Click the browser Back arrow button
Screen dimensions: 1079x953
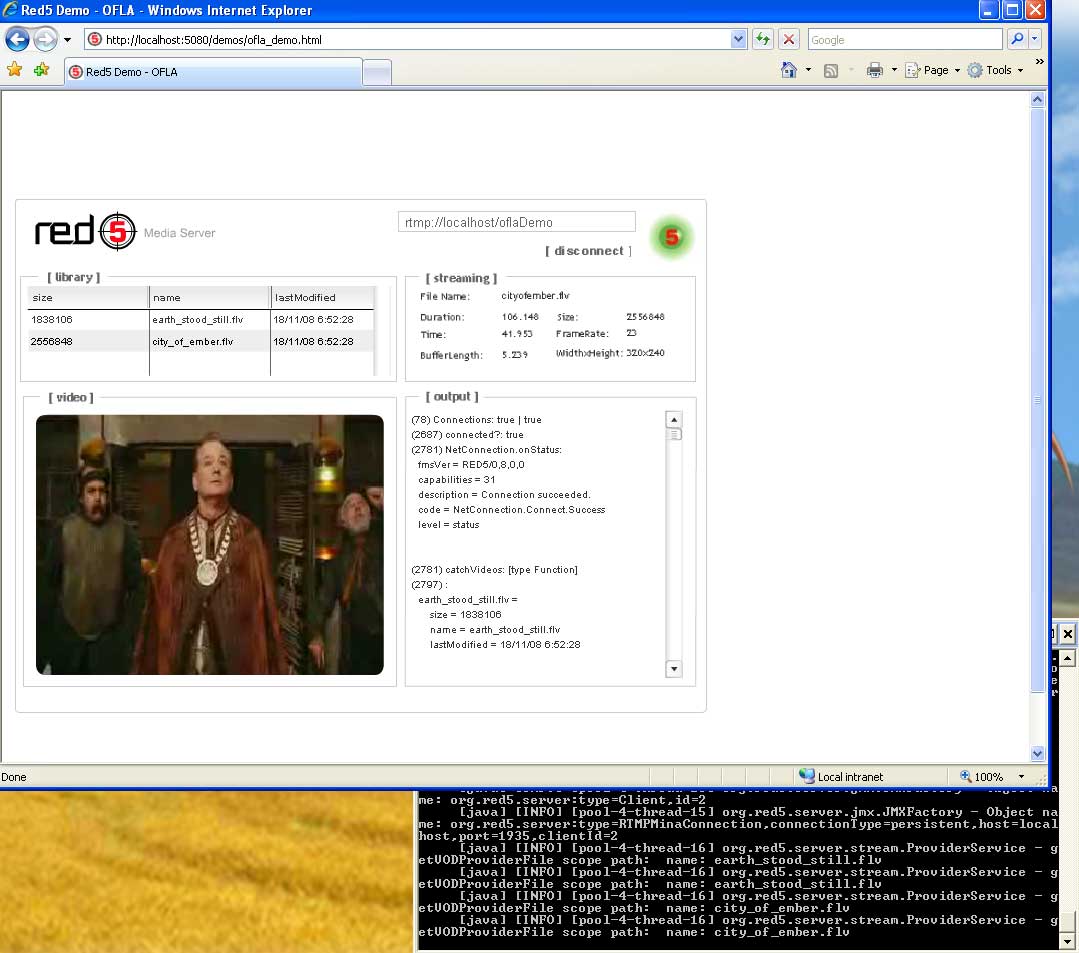(x=17, y=39)
